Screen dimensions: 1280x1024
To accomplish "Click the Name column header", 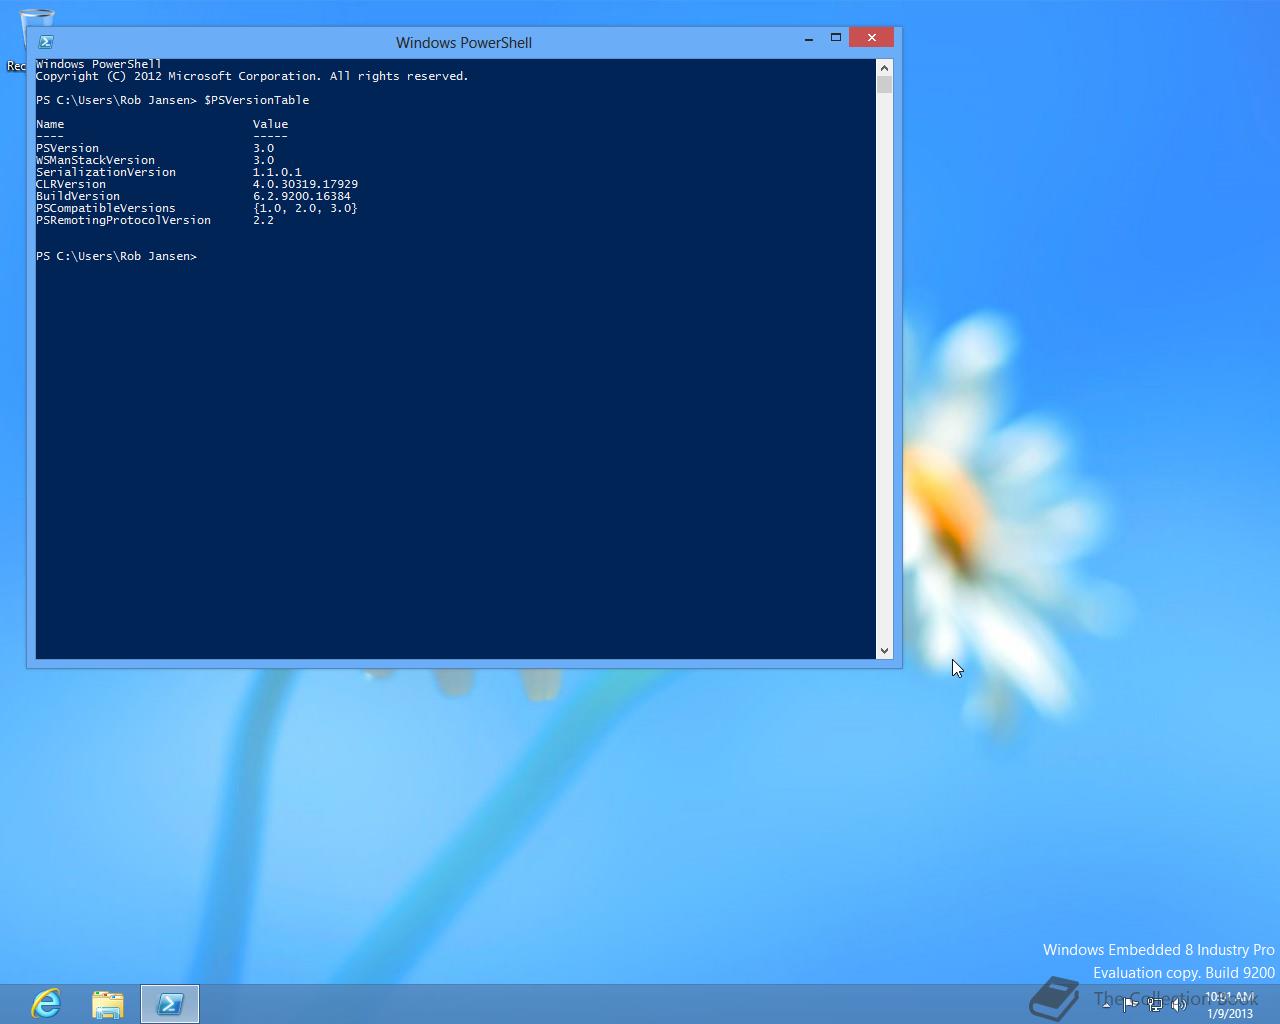I will point(50,124).
